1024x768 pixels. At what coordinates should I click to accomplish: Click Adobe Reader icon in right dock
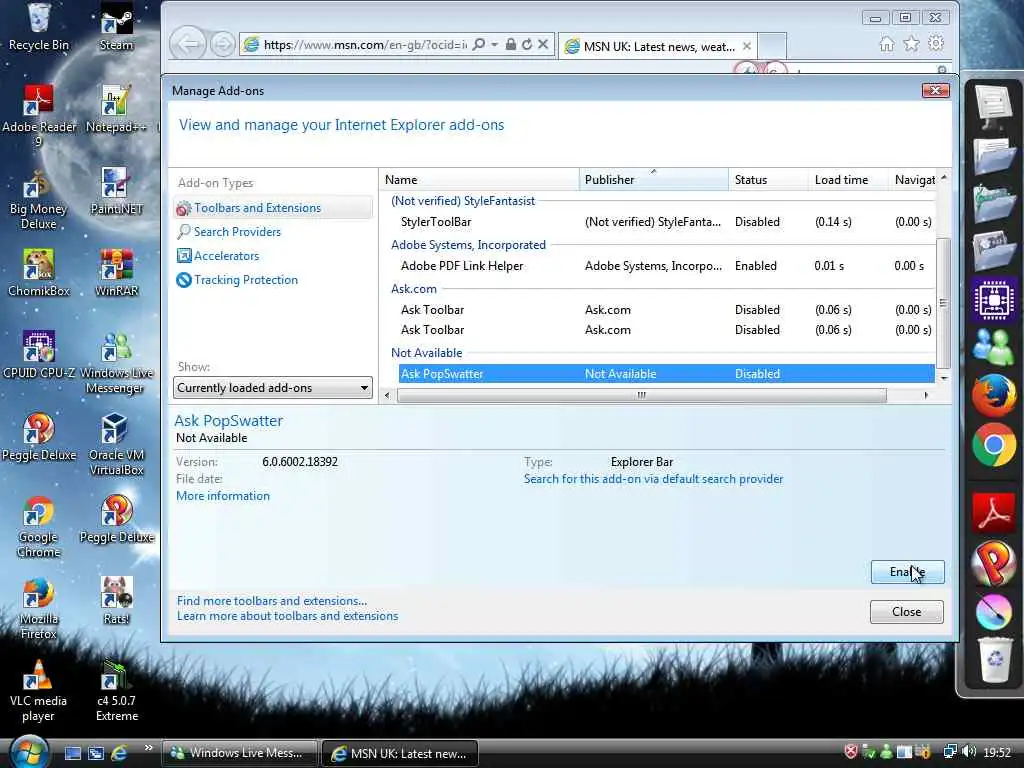click(x=993, y=513)
